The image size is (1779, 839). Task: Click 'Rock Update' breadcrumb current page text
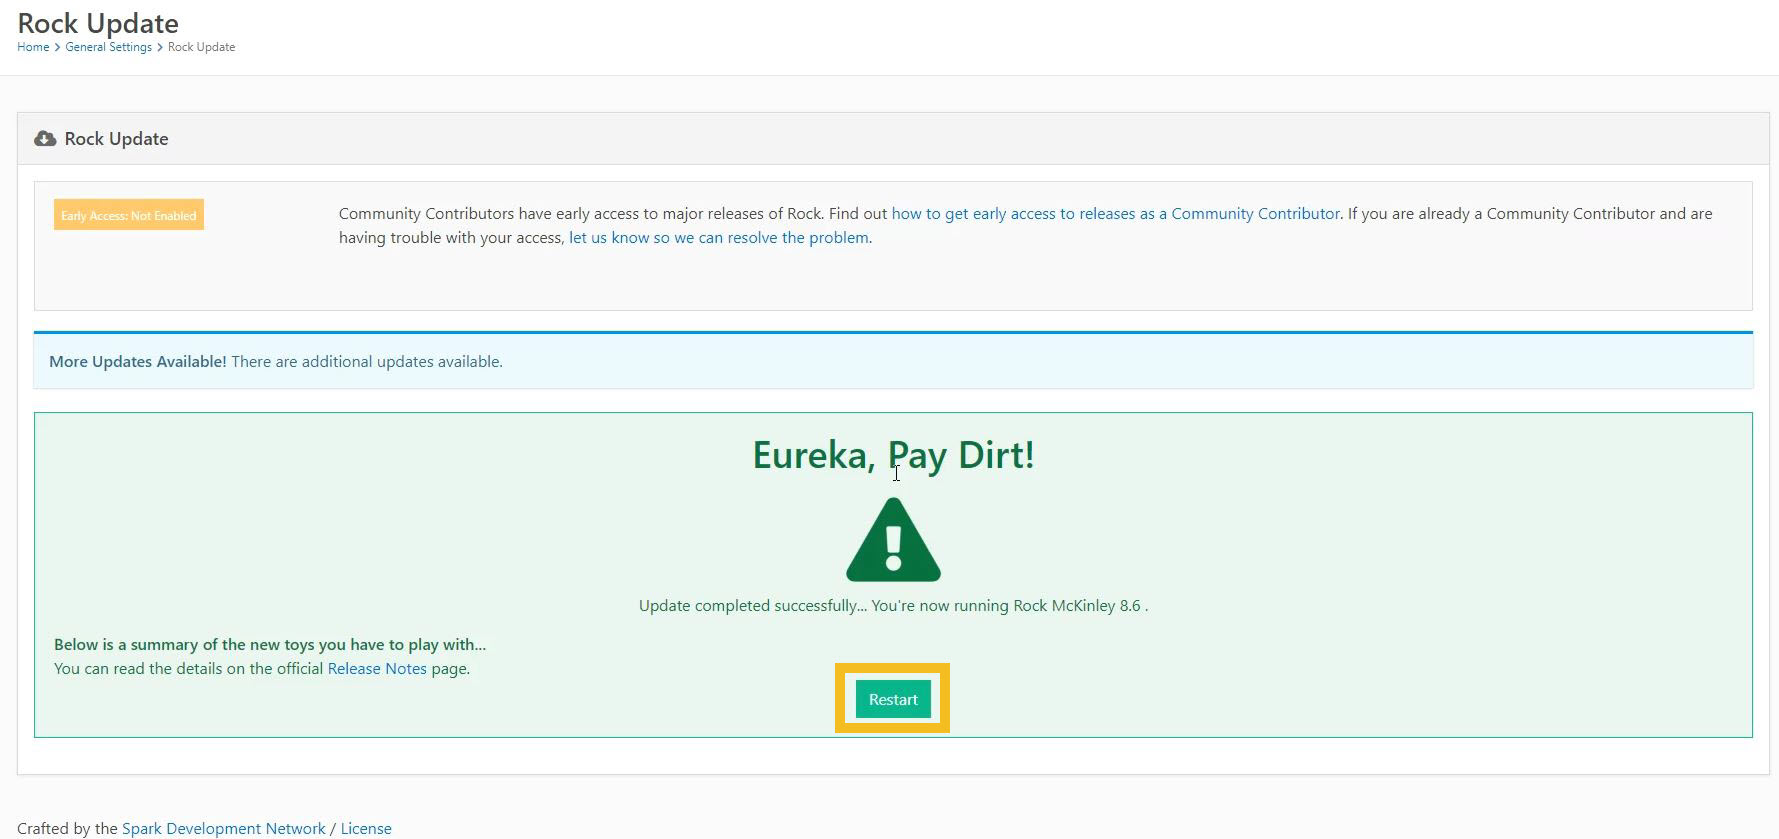[x=202, y=47]
